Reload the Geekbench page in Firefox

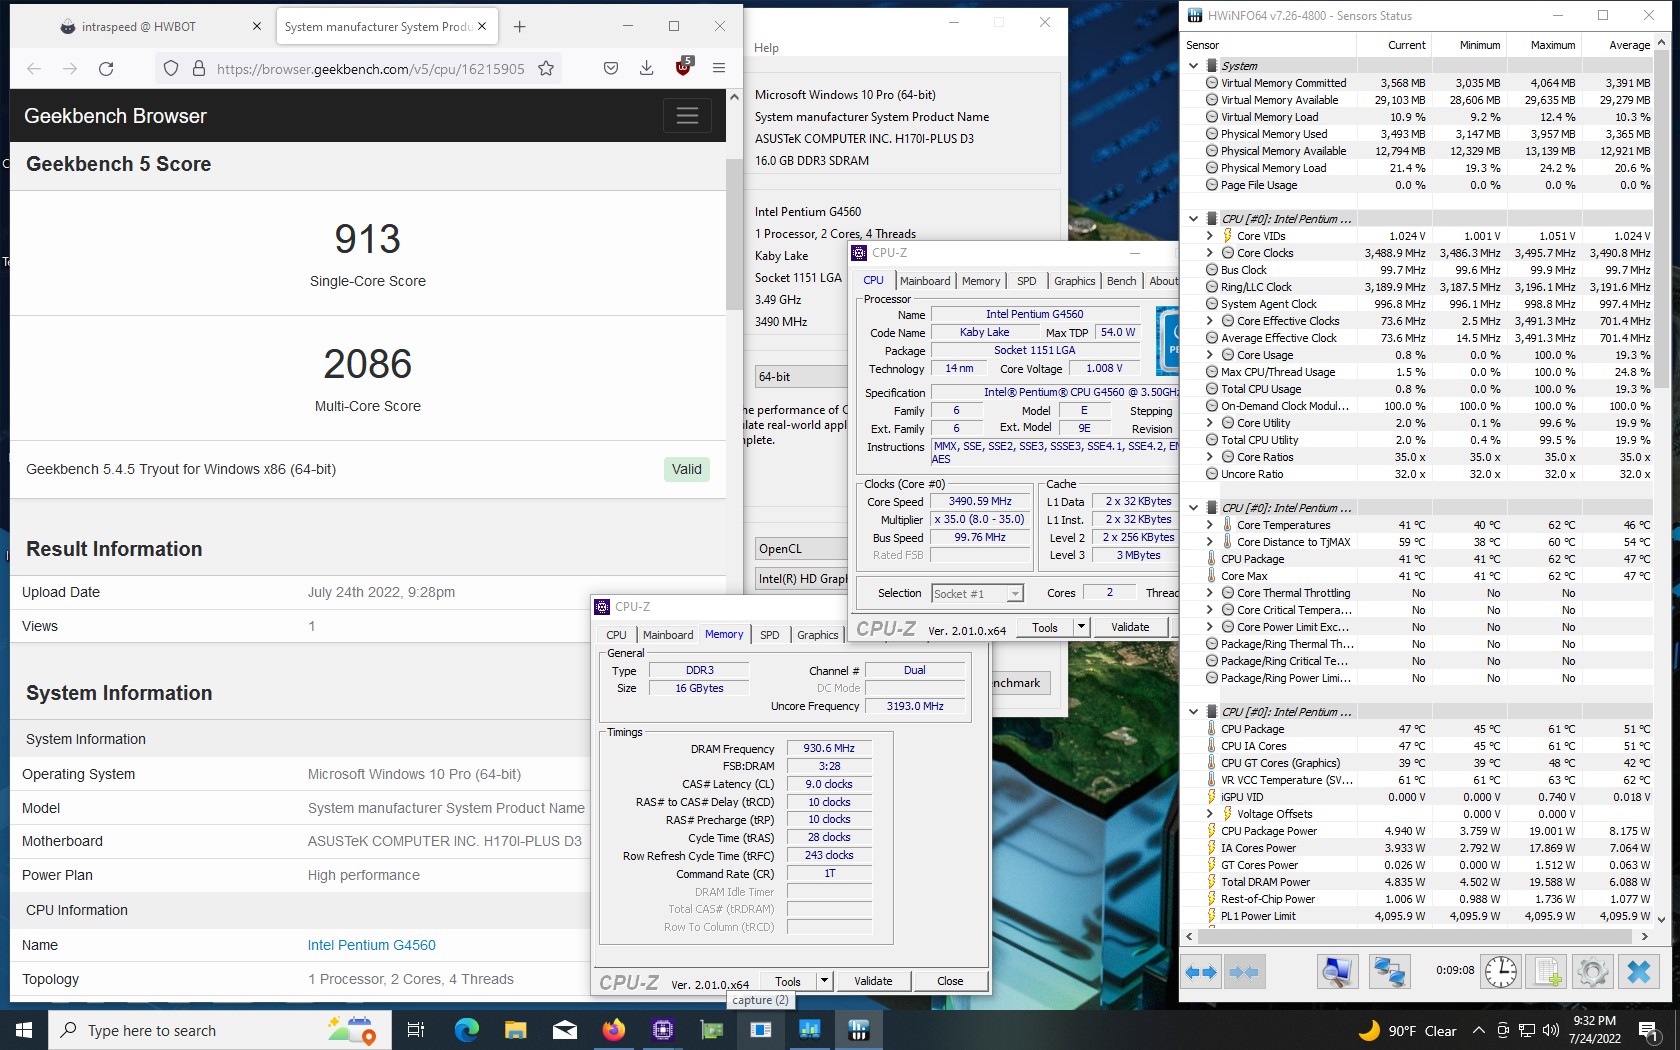[106, 68]
